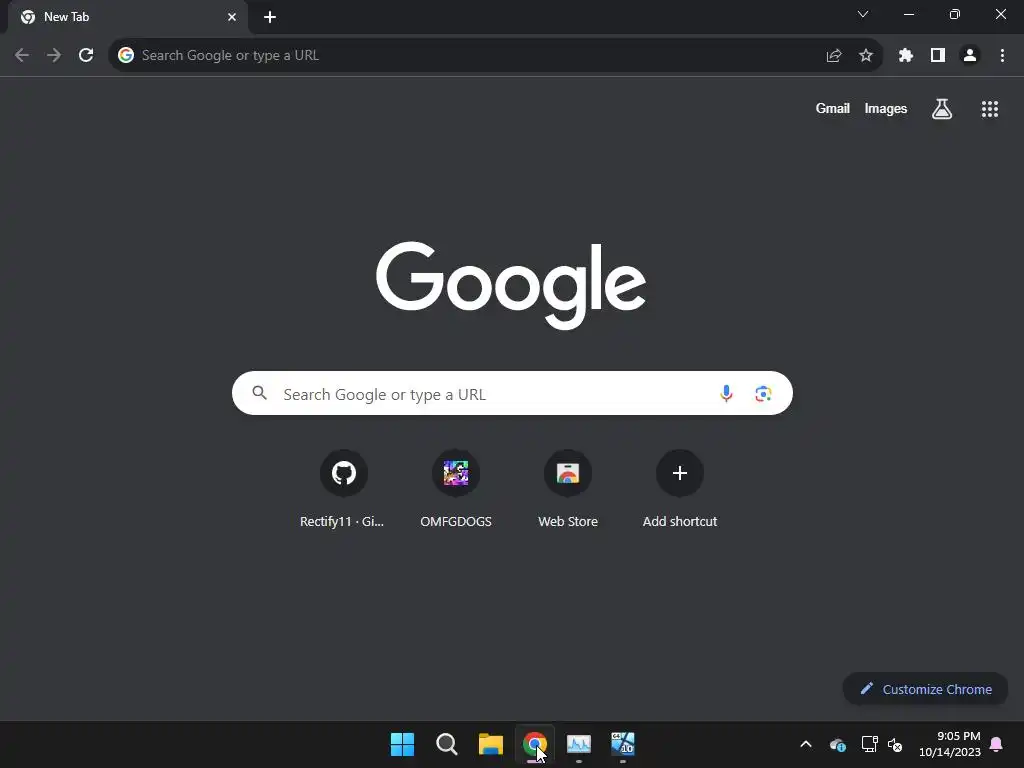The height and width of the screenshot is (768, 1024).
Task: Go back using the back arrow
Action: point(22,56)
